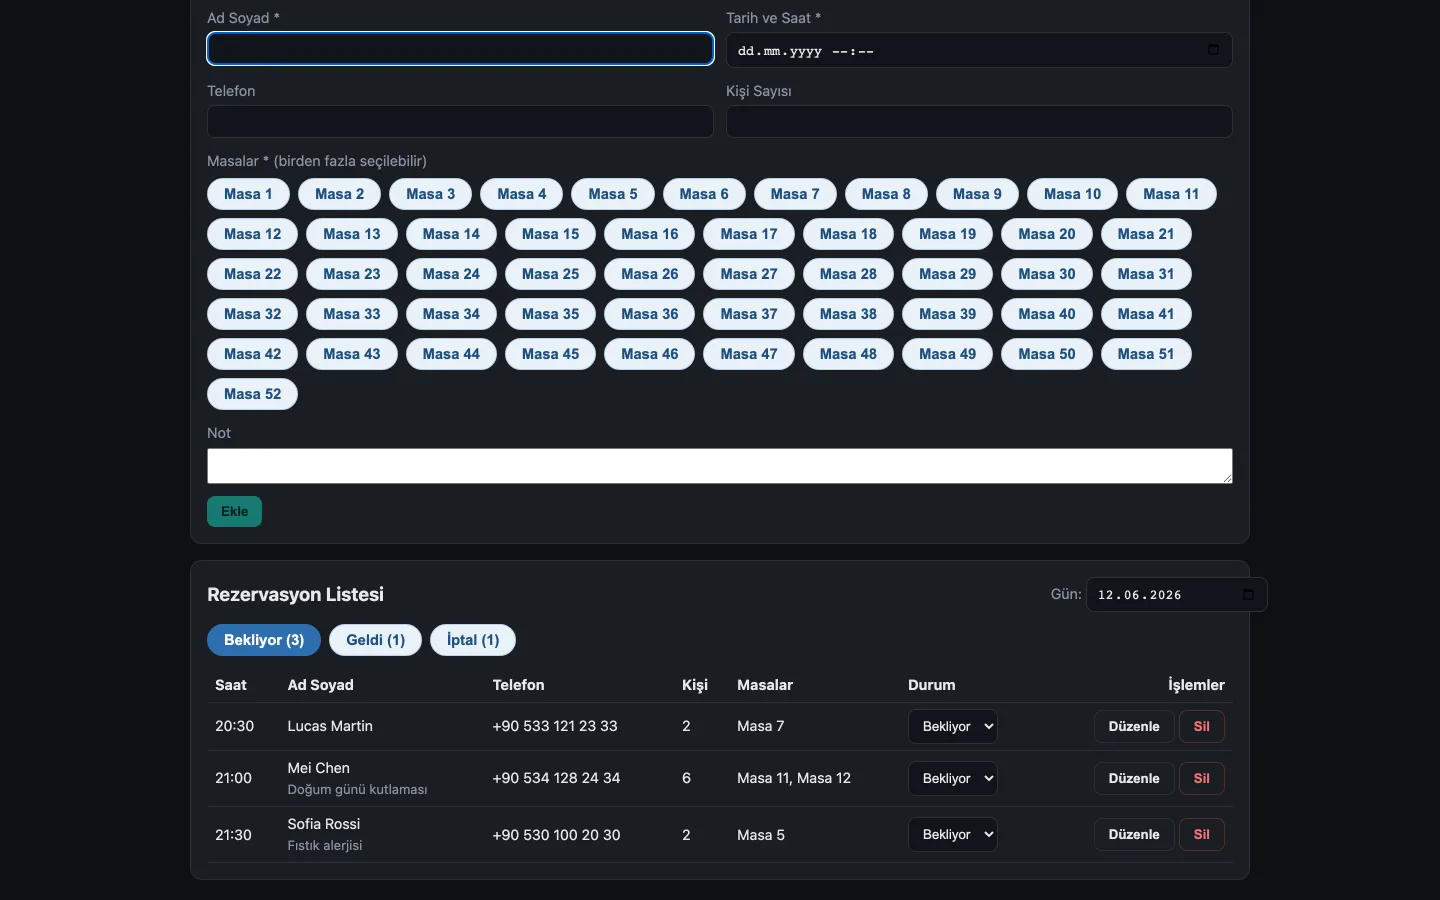Select Masa 11 table chip

pyautogui.click(x=1171, y=194)
